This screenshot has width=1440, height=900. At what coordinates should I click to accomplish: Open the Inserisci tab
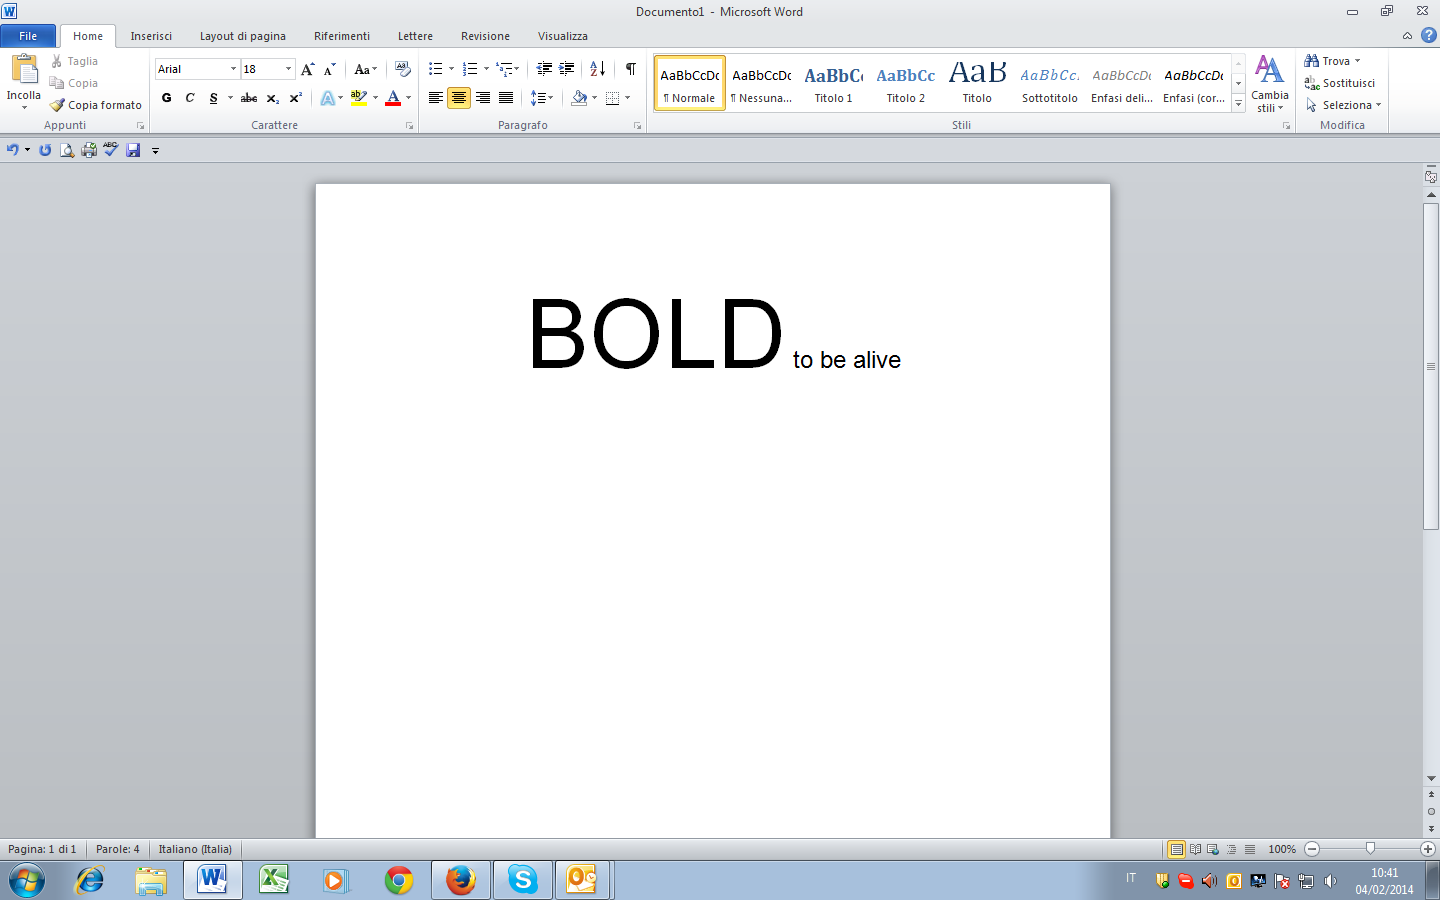[151, 36]
